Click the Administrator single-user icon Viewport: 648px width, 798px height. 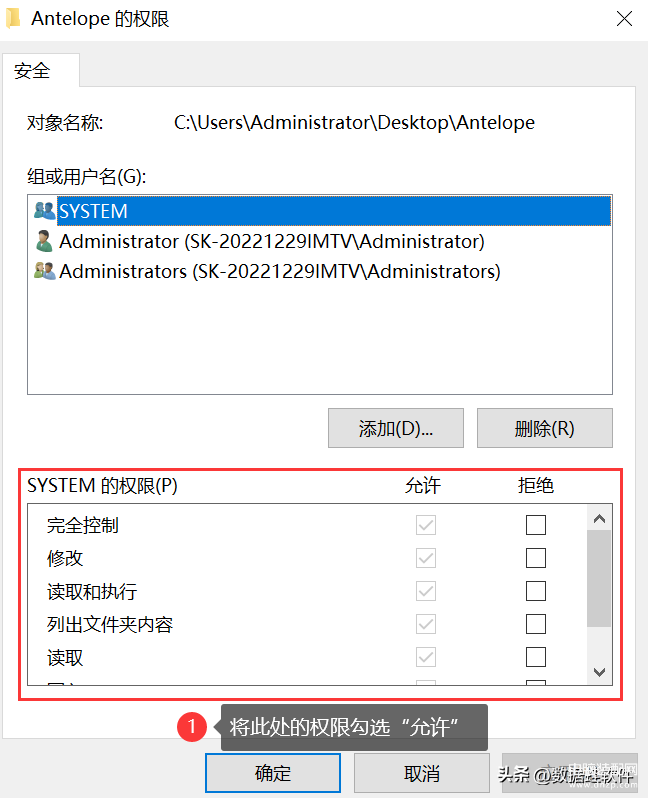coord(44,241)
